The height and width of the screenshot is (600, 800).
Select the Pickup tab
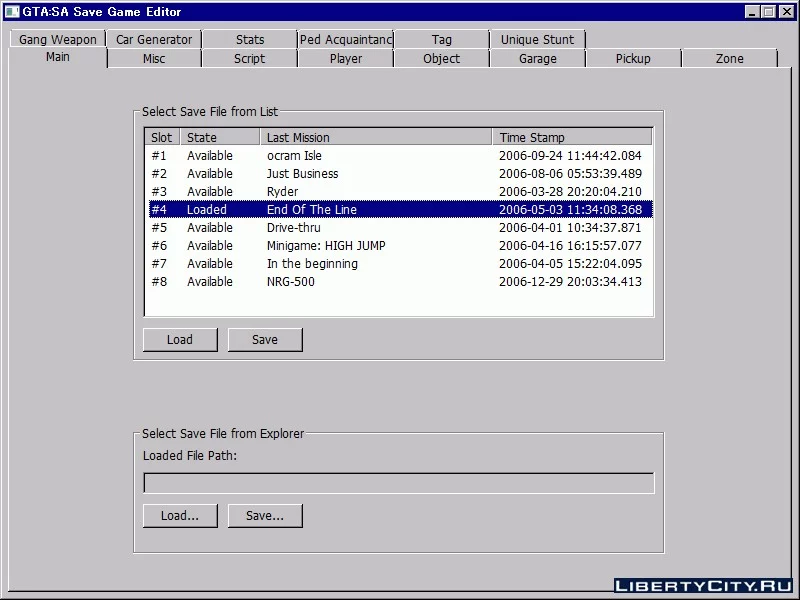tap(633, 59)
